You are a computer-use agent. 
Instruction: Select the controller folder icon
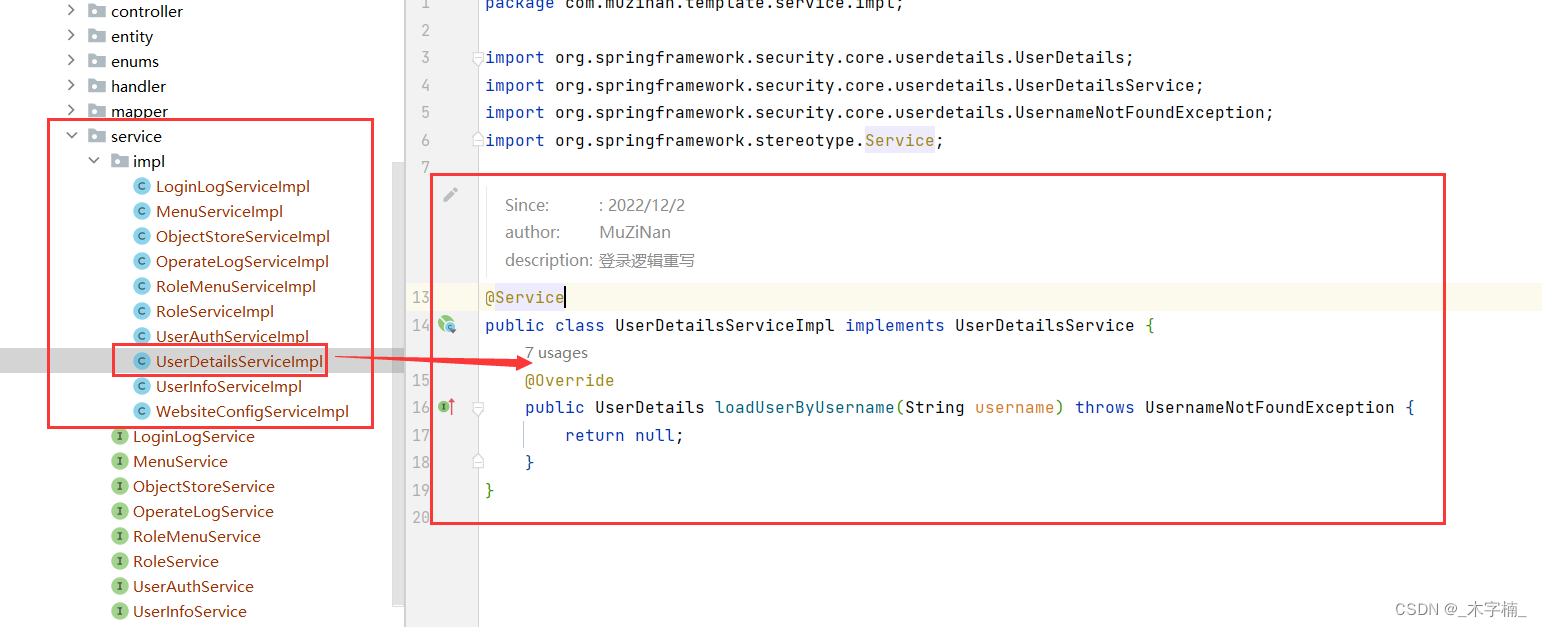97,11
